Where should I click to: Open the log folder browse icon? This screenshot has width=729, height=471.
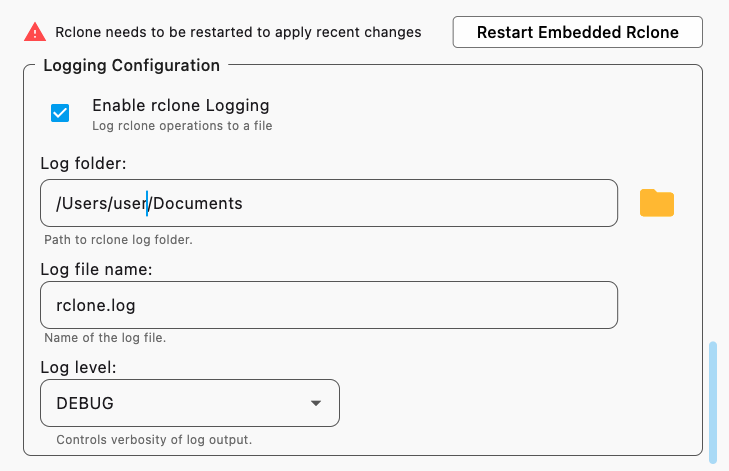[x=657, y=203]
